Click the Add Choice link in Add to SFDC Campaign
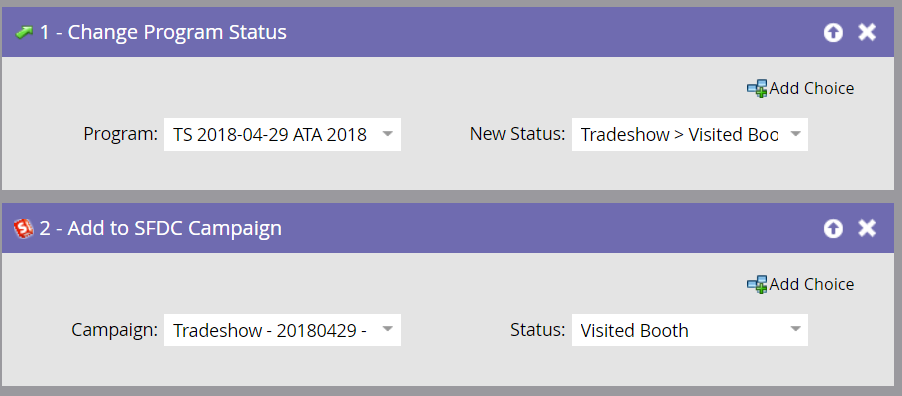 click(812, 284)
